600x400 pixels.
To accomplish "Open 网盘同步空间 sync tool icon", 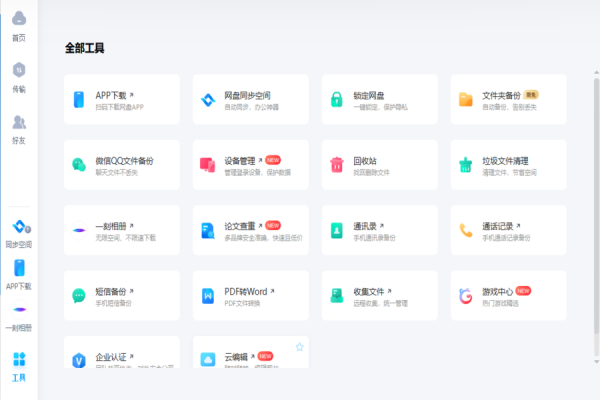I will pos(208,99).
